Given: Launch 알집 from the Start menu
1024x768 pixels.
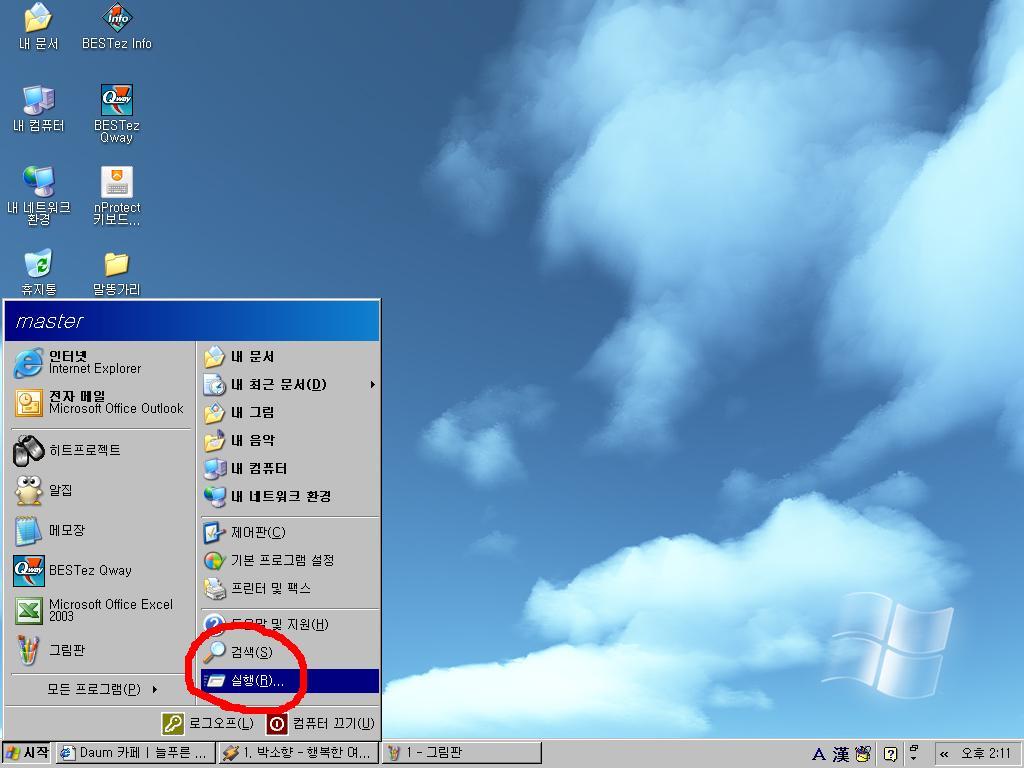Looking at the screenshot, I should coord(101,490).
